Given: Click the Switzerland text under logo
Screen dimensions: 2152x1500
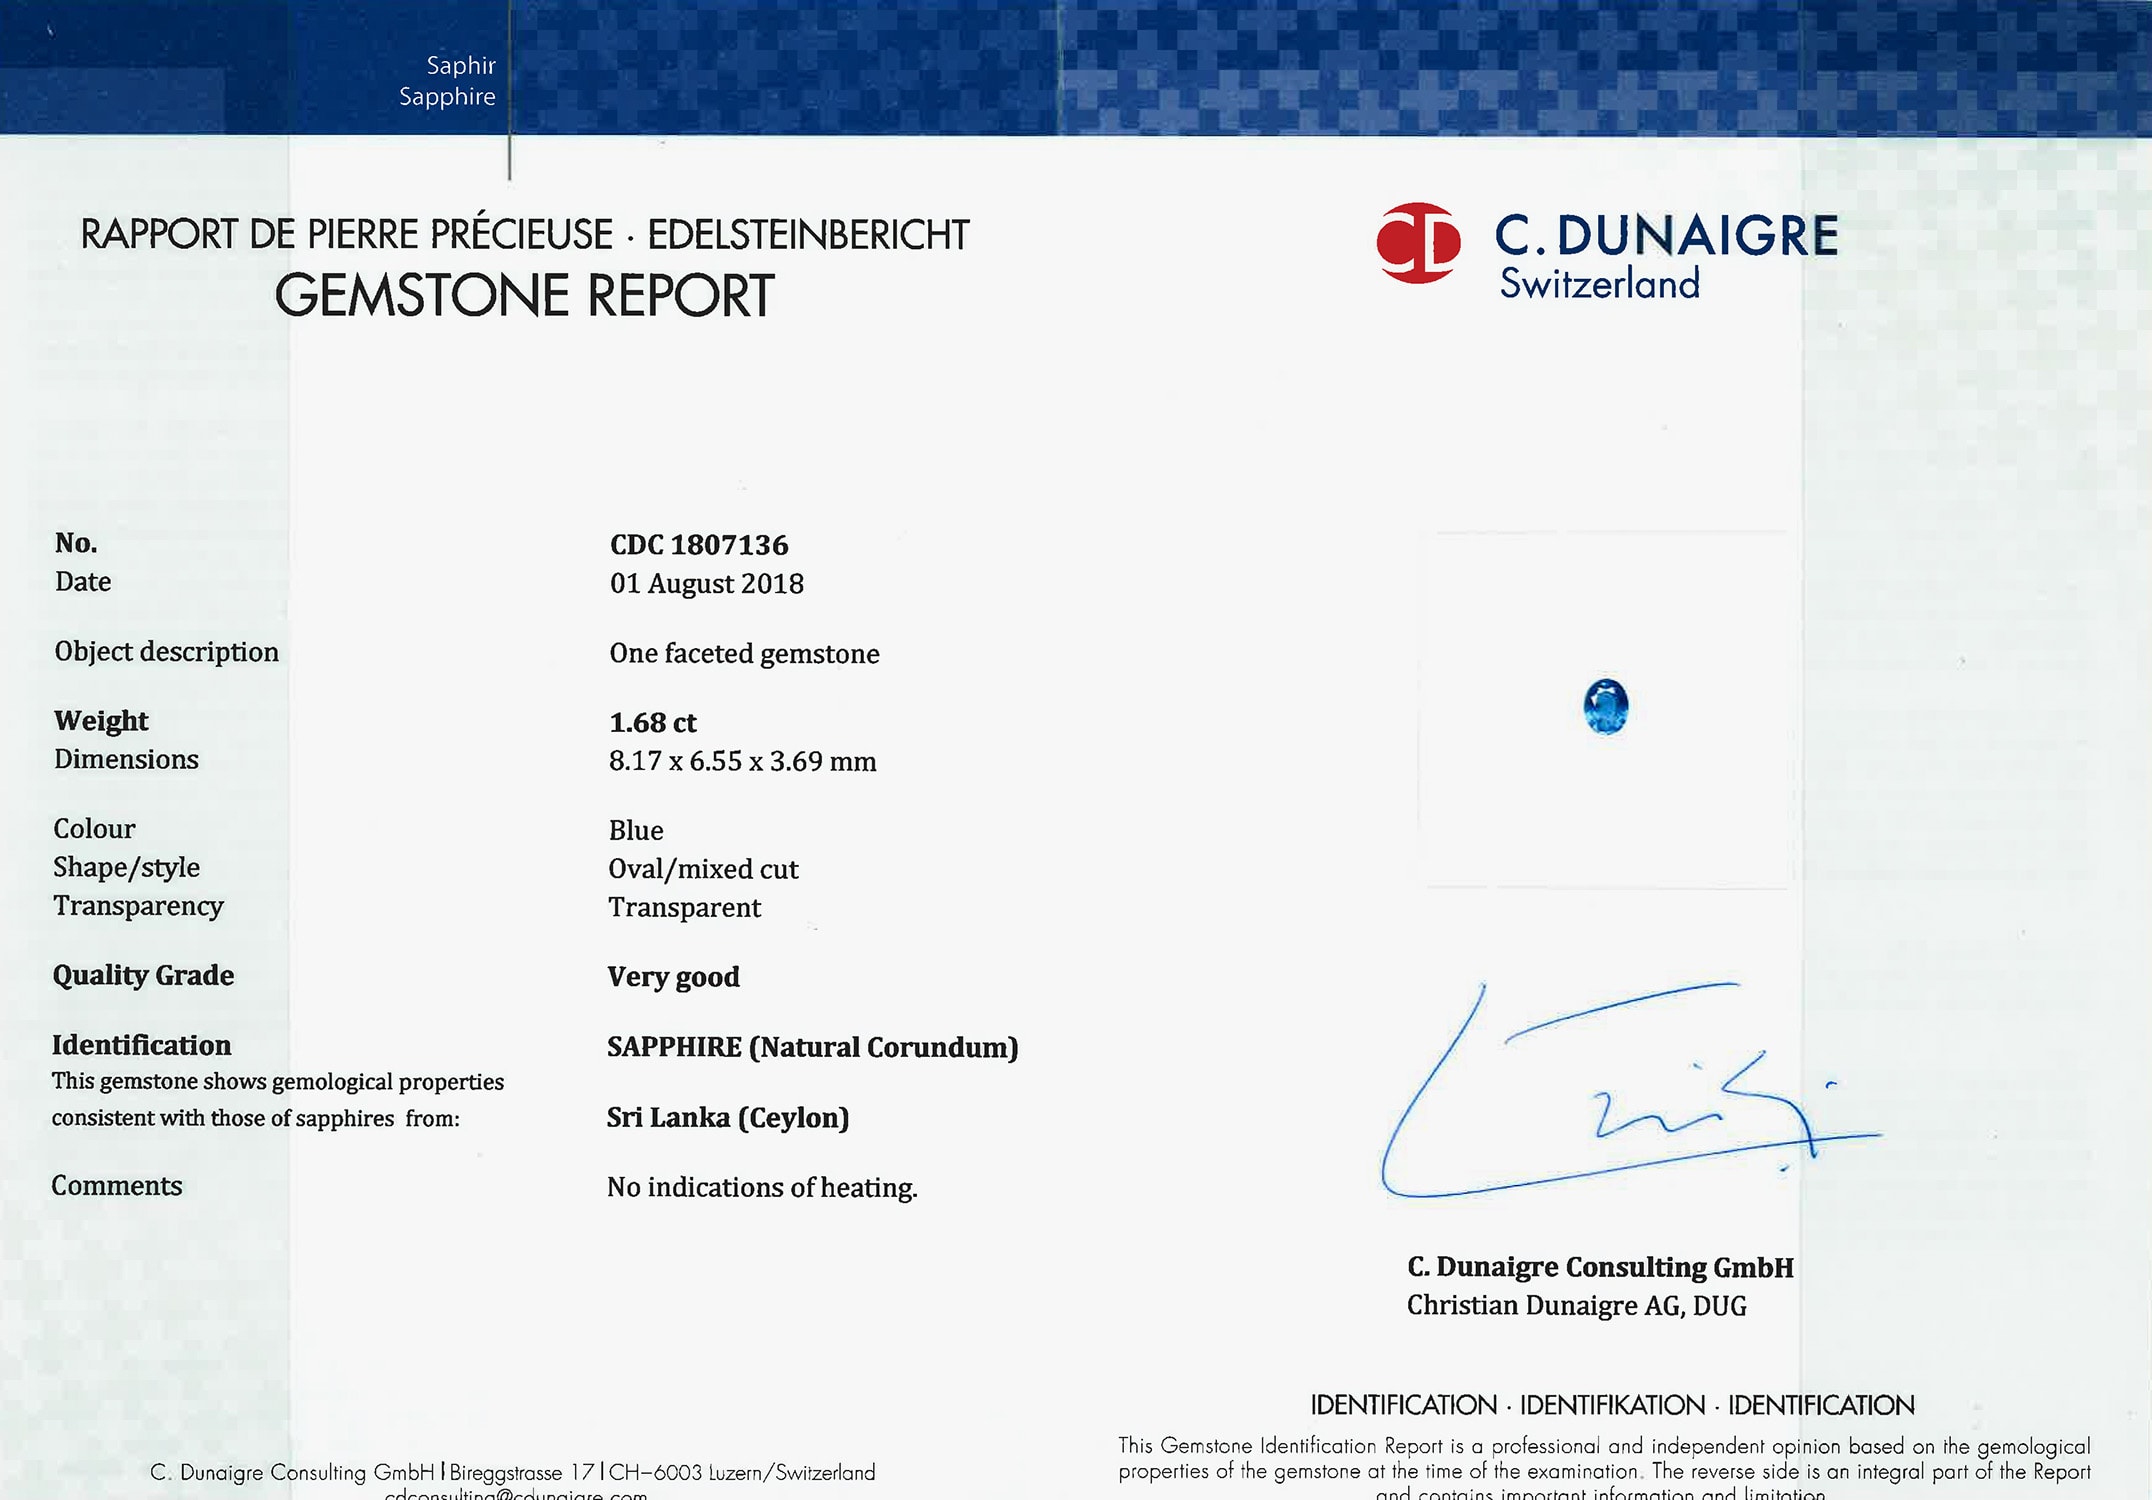Looking at the screenshot, I should [x=1599, y=284].
